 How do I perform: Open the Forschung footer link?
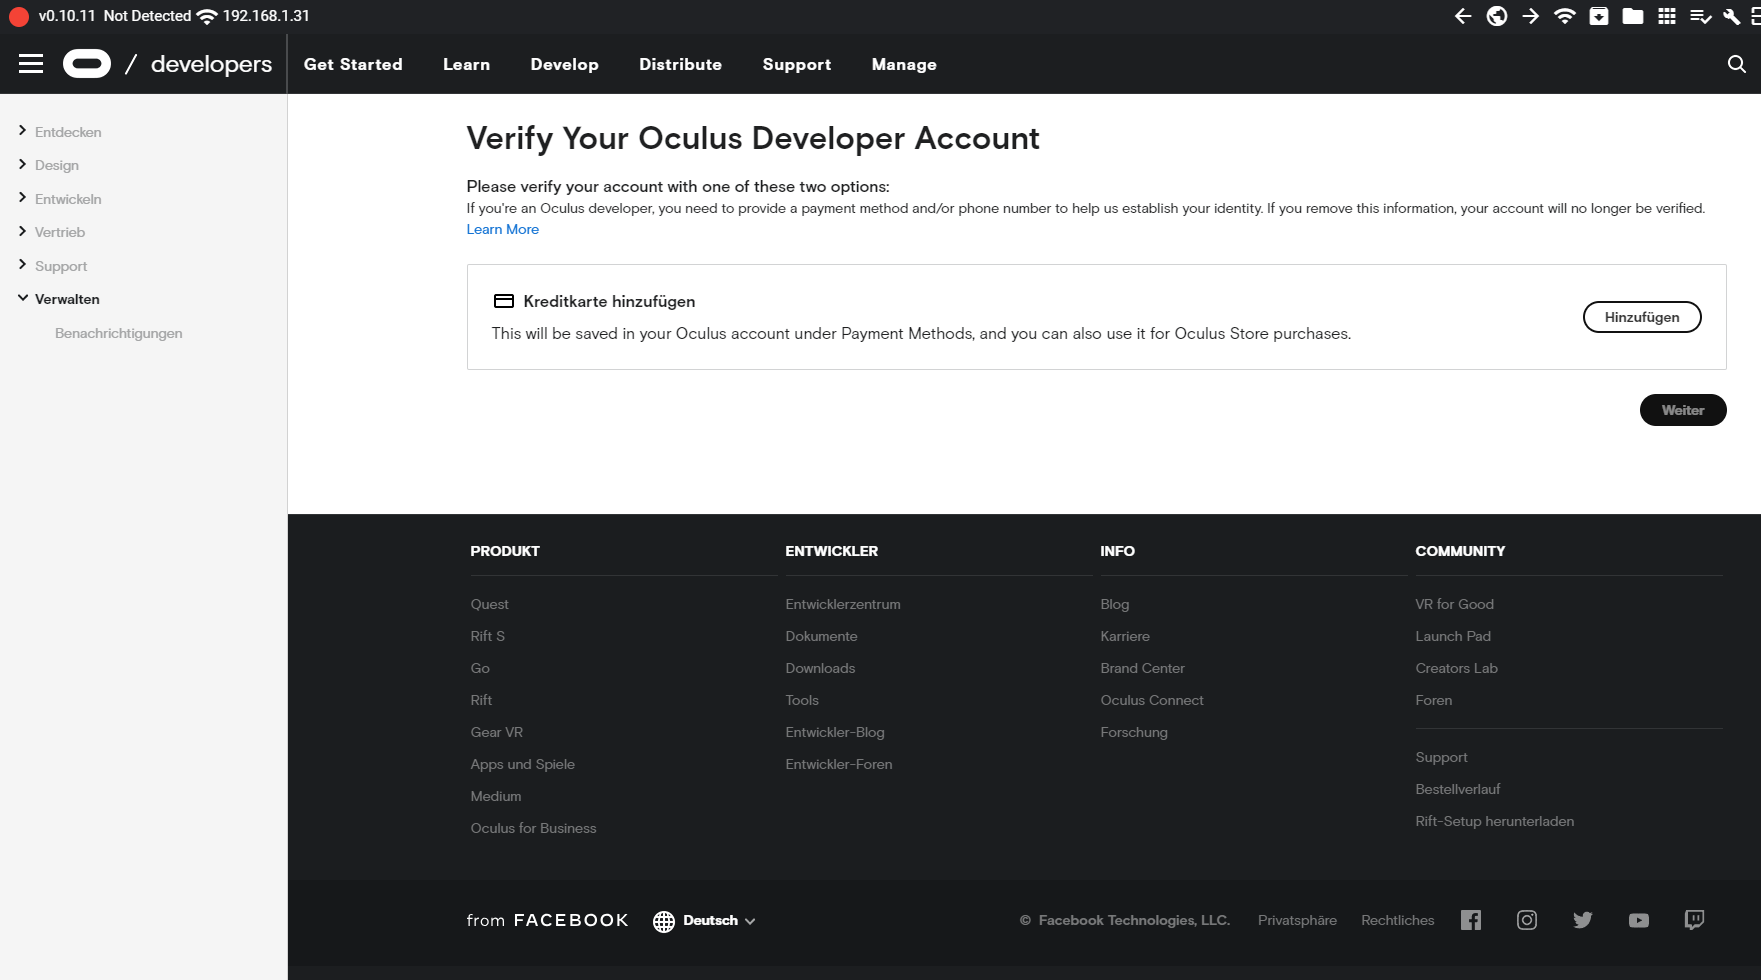[x=1134, y=732]
